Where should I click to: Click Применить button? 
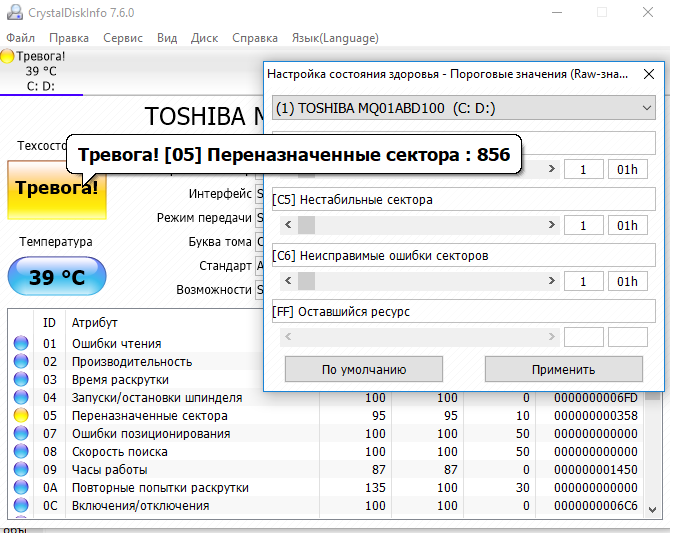click(563, 370)
